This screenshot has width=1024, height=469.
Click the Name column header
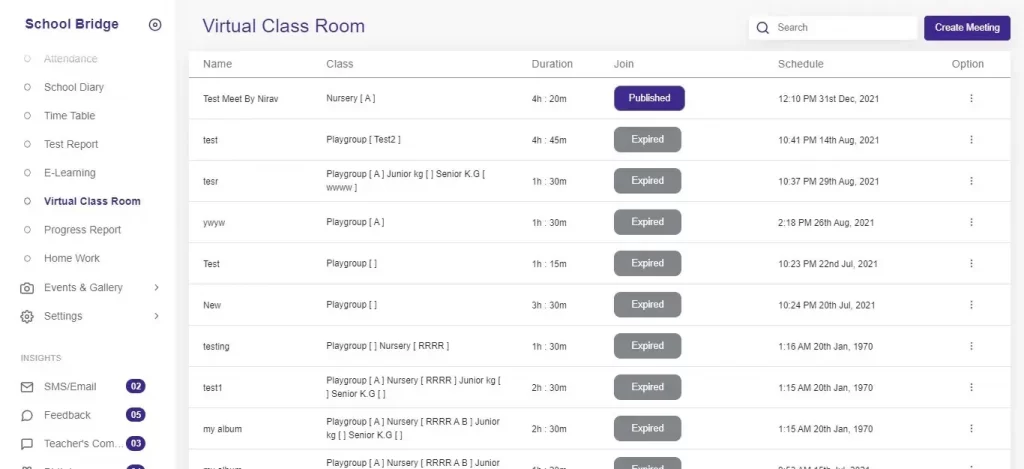(217, 64)
